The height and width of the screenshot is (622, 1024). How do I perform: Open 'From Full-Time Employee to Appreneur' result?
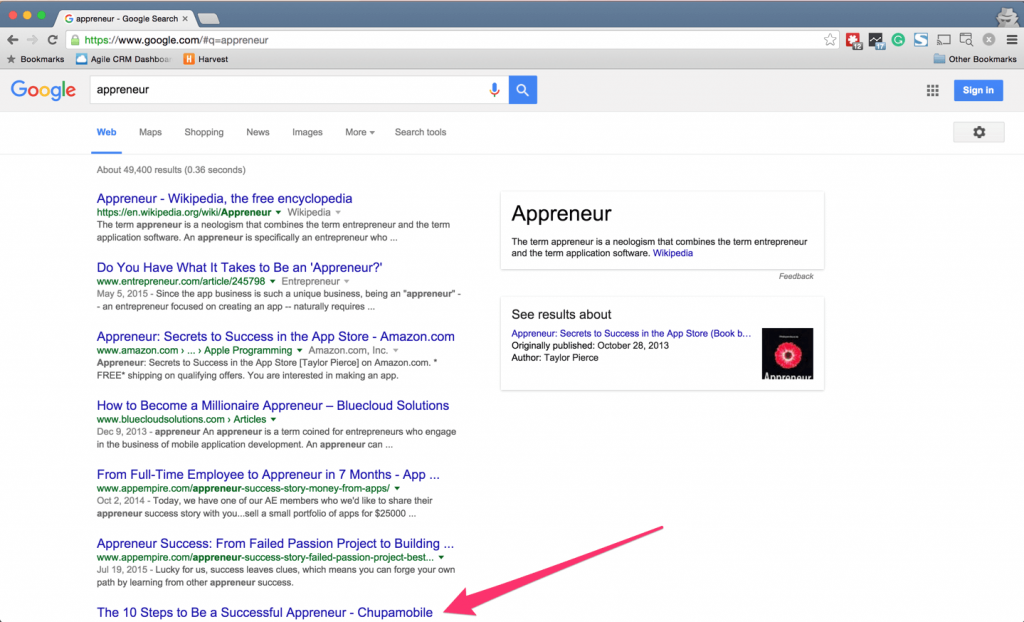click(x=268, y=474)
